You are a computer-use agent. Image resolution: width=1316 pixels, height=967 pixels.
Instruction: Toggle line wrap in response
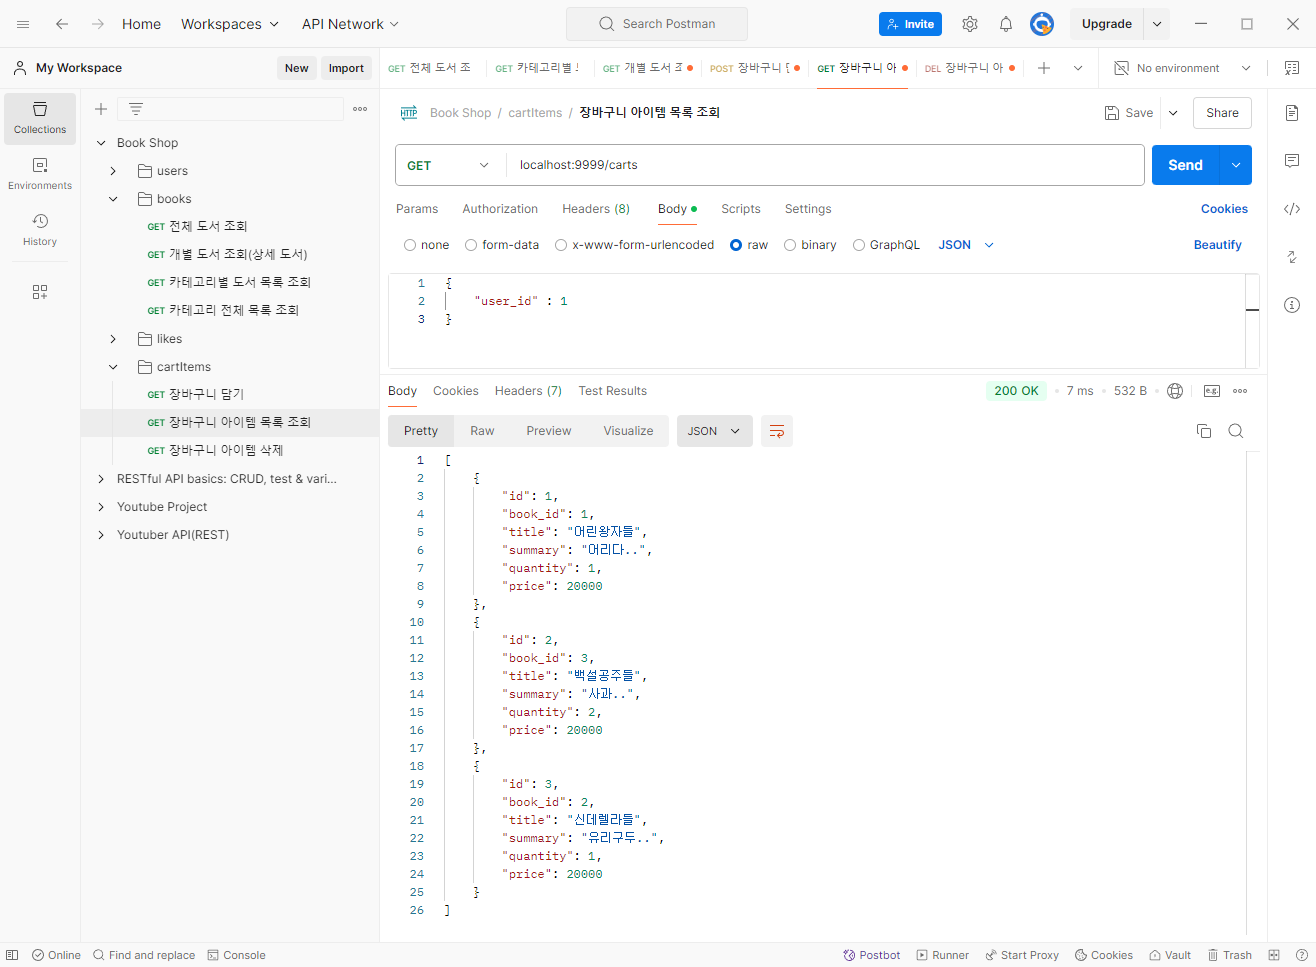777,431
